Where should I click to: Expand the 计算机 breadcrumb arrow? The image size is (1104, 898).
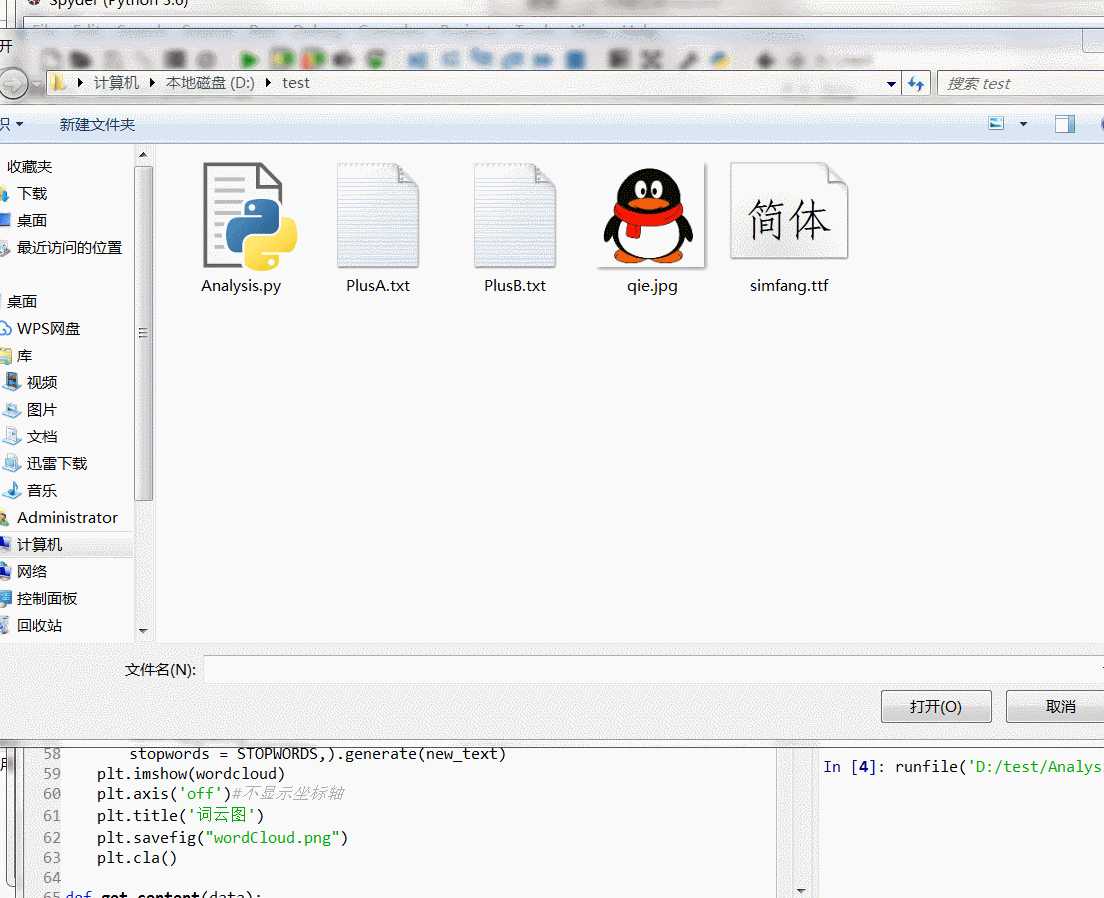152,83
